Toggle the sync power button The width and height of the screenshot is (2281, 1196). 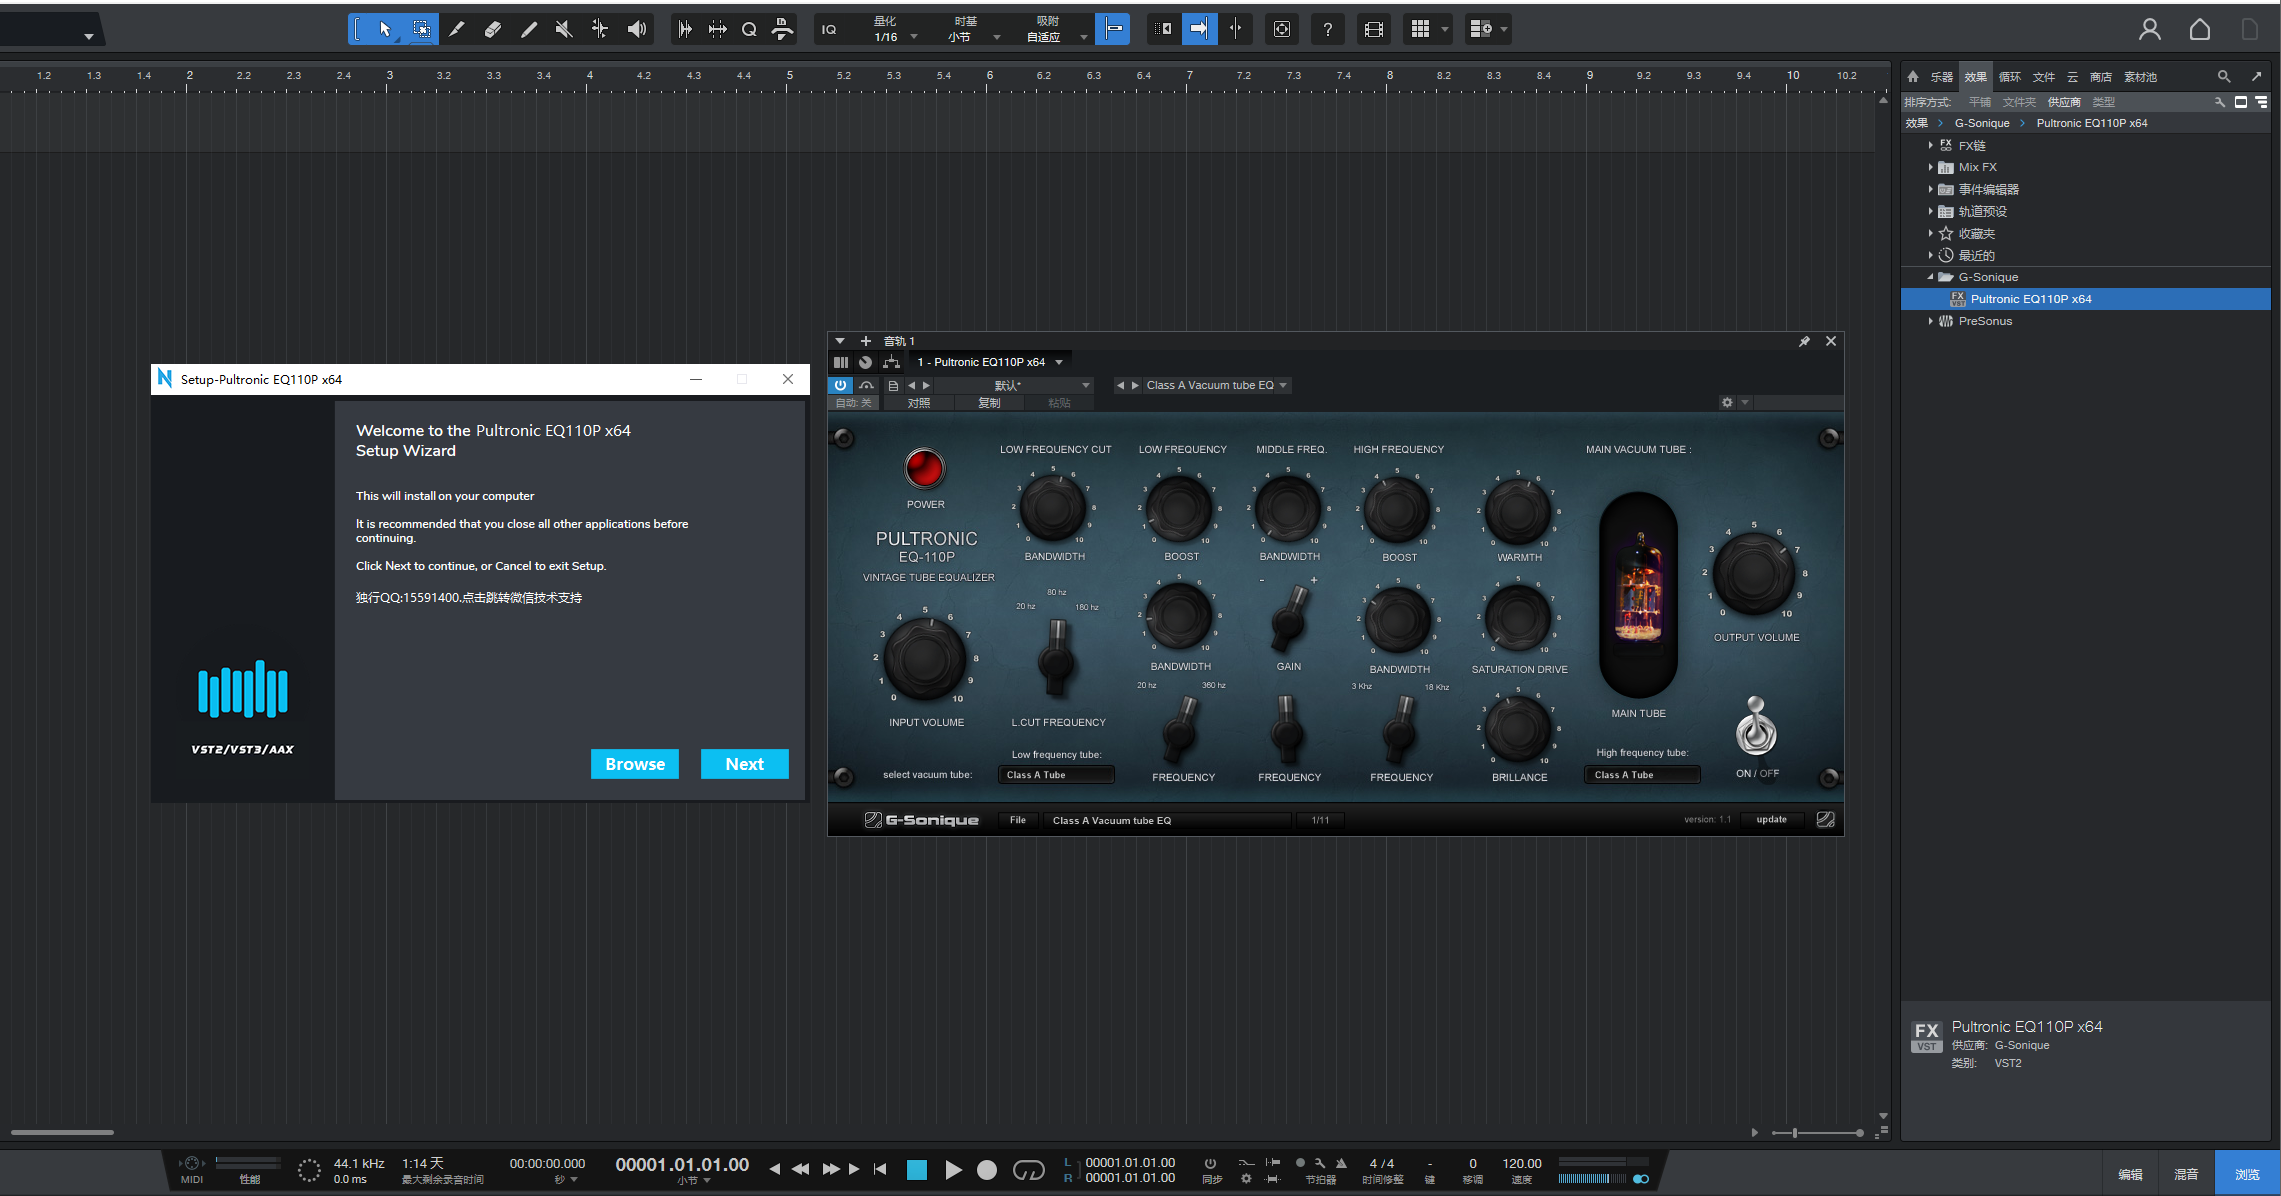(1210, 1163)
